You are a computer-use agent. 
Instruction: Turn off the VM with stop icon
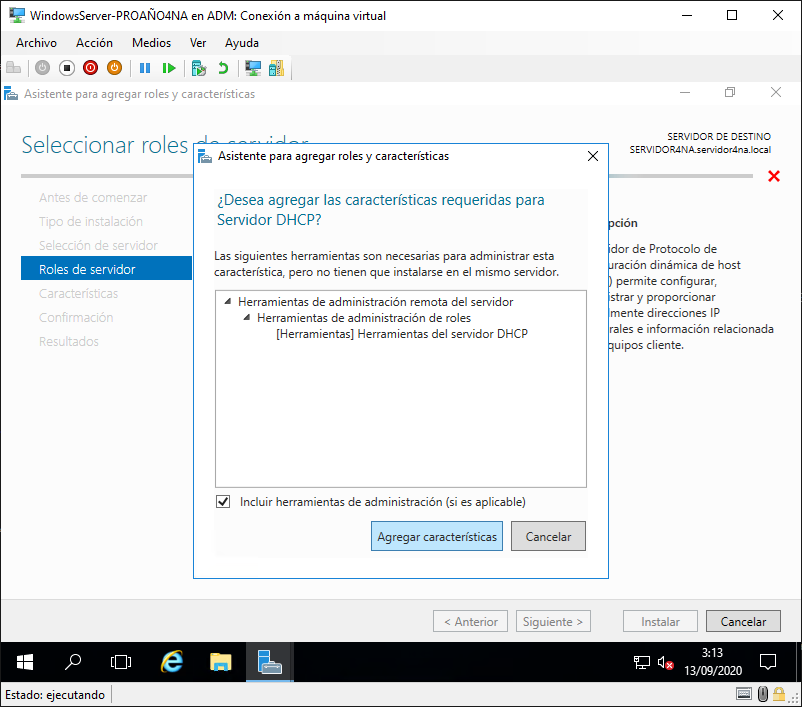(x=66, y=68)
